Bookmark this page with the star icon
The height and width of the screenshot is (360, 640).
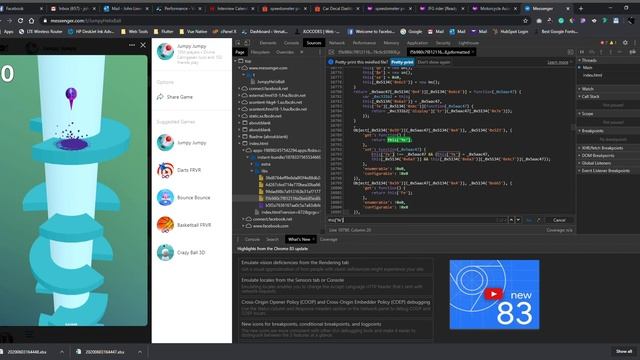click(x=525, y=20)
